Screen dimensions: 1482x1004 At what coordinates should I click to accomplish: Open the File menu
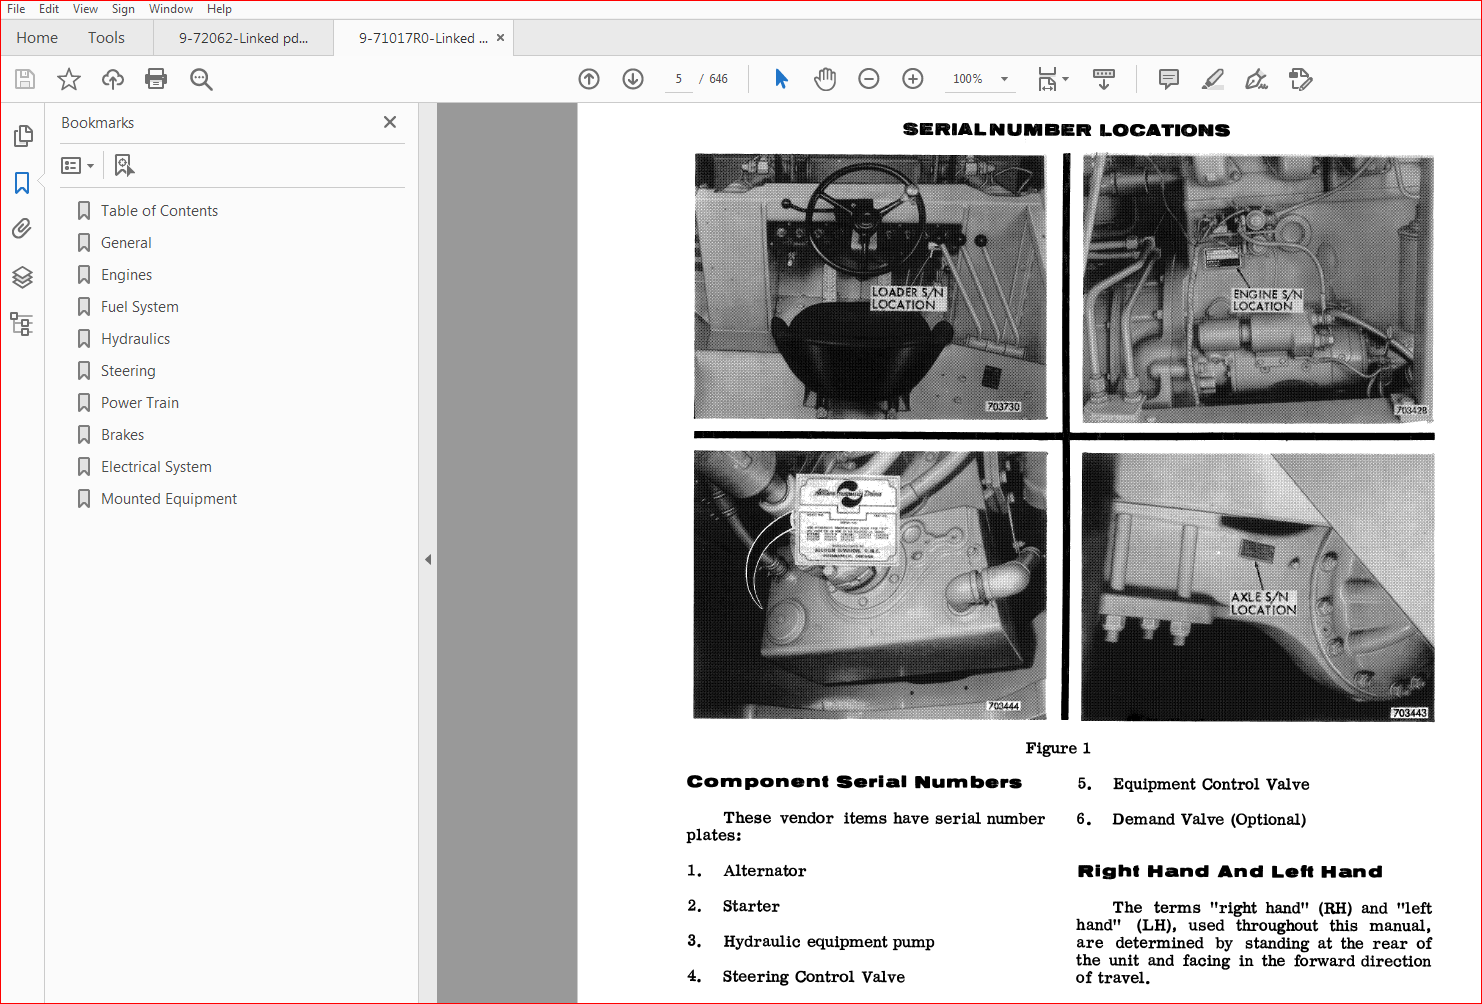pyautogui.click(x=16, y=9)
